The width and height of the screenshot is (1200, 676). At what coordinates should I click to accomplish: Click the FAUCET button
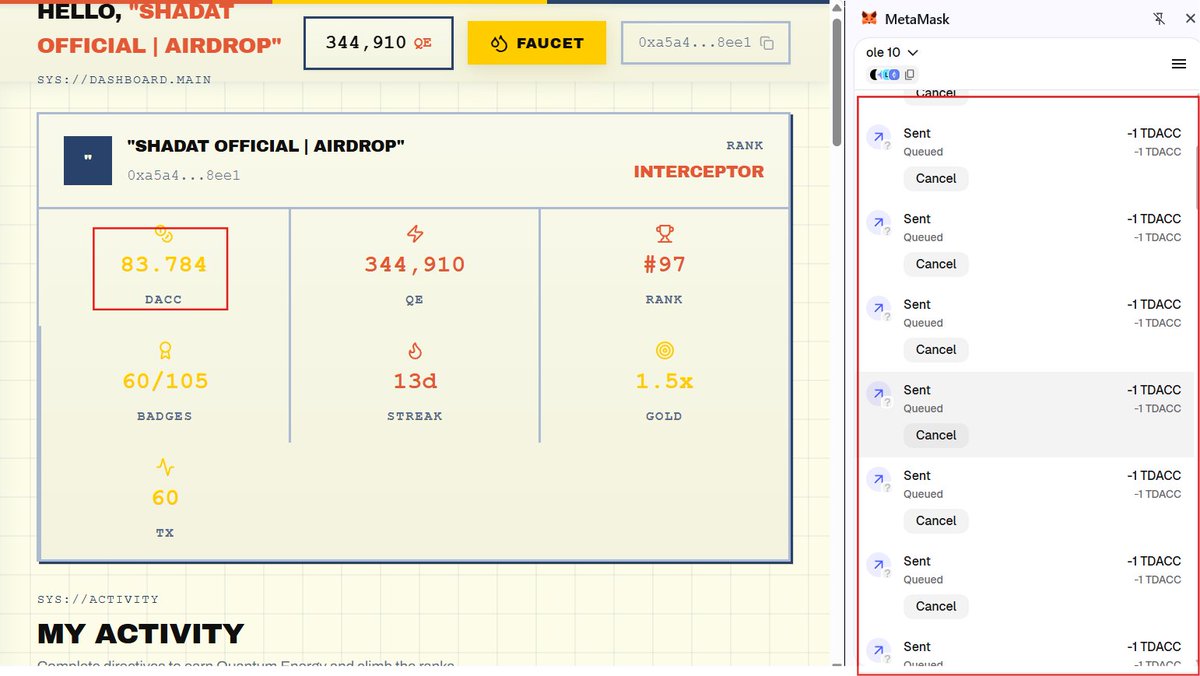[x=537, y=43]
